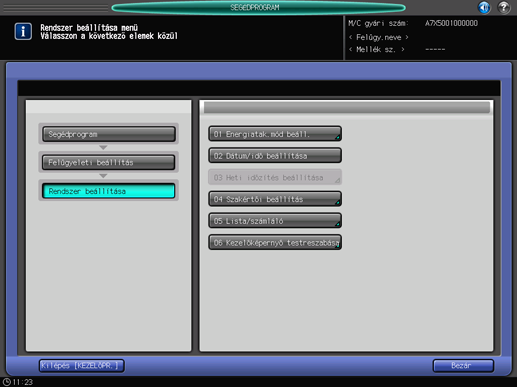Viewport: 517px width, 387px height.
Task: Select the greyed-out 03 Heti időzítés beállítása
Action: tap(275, 177)
